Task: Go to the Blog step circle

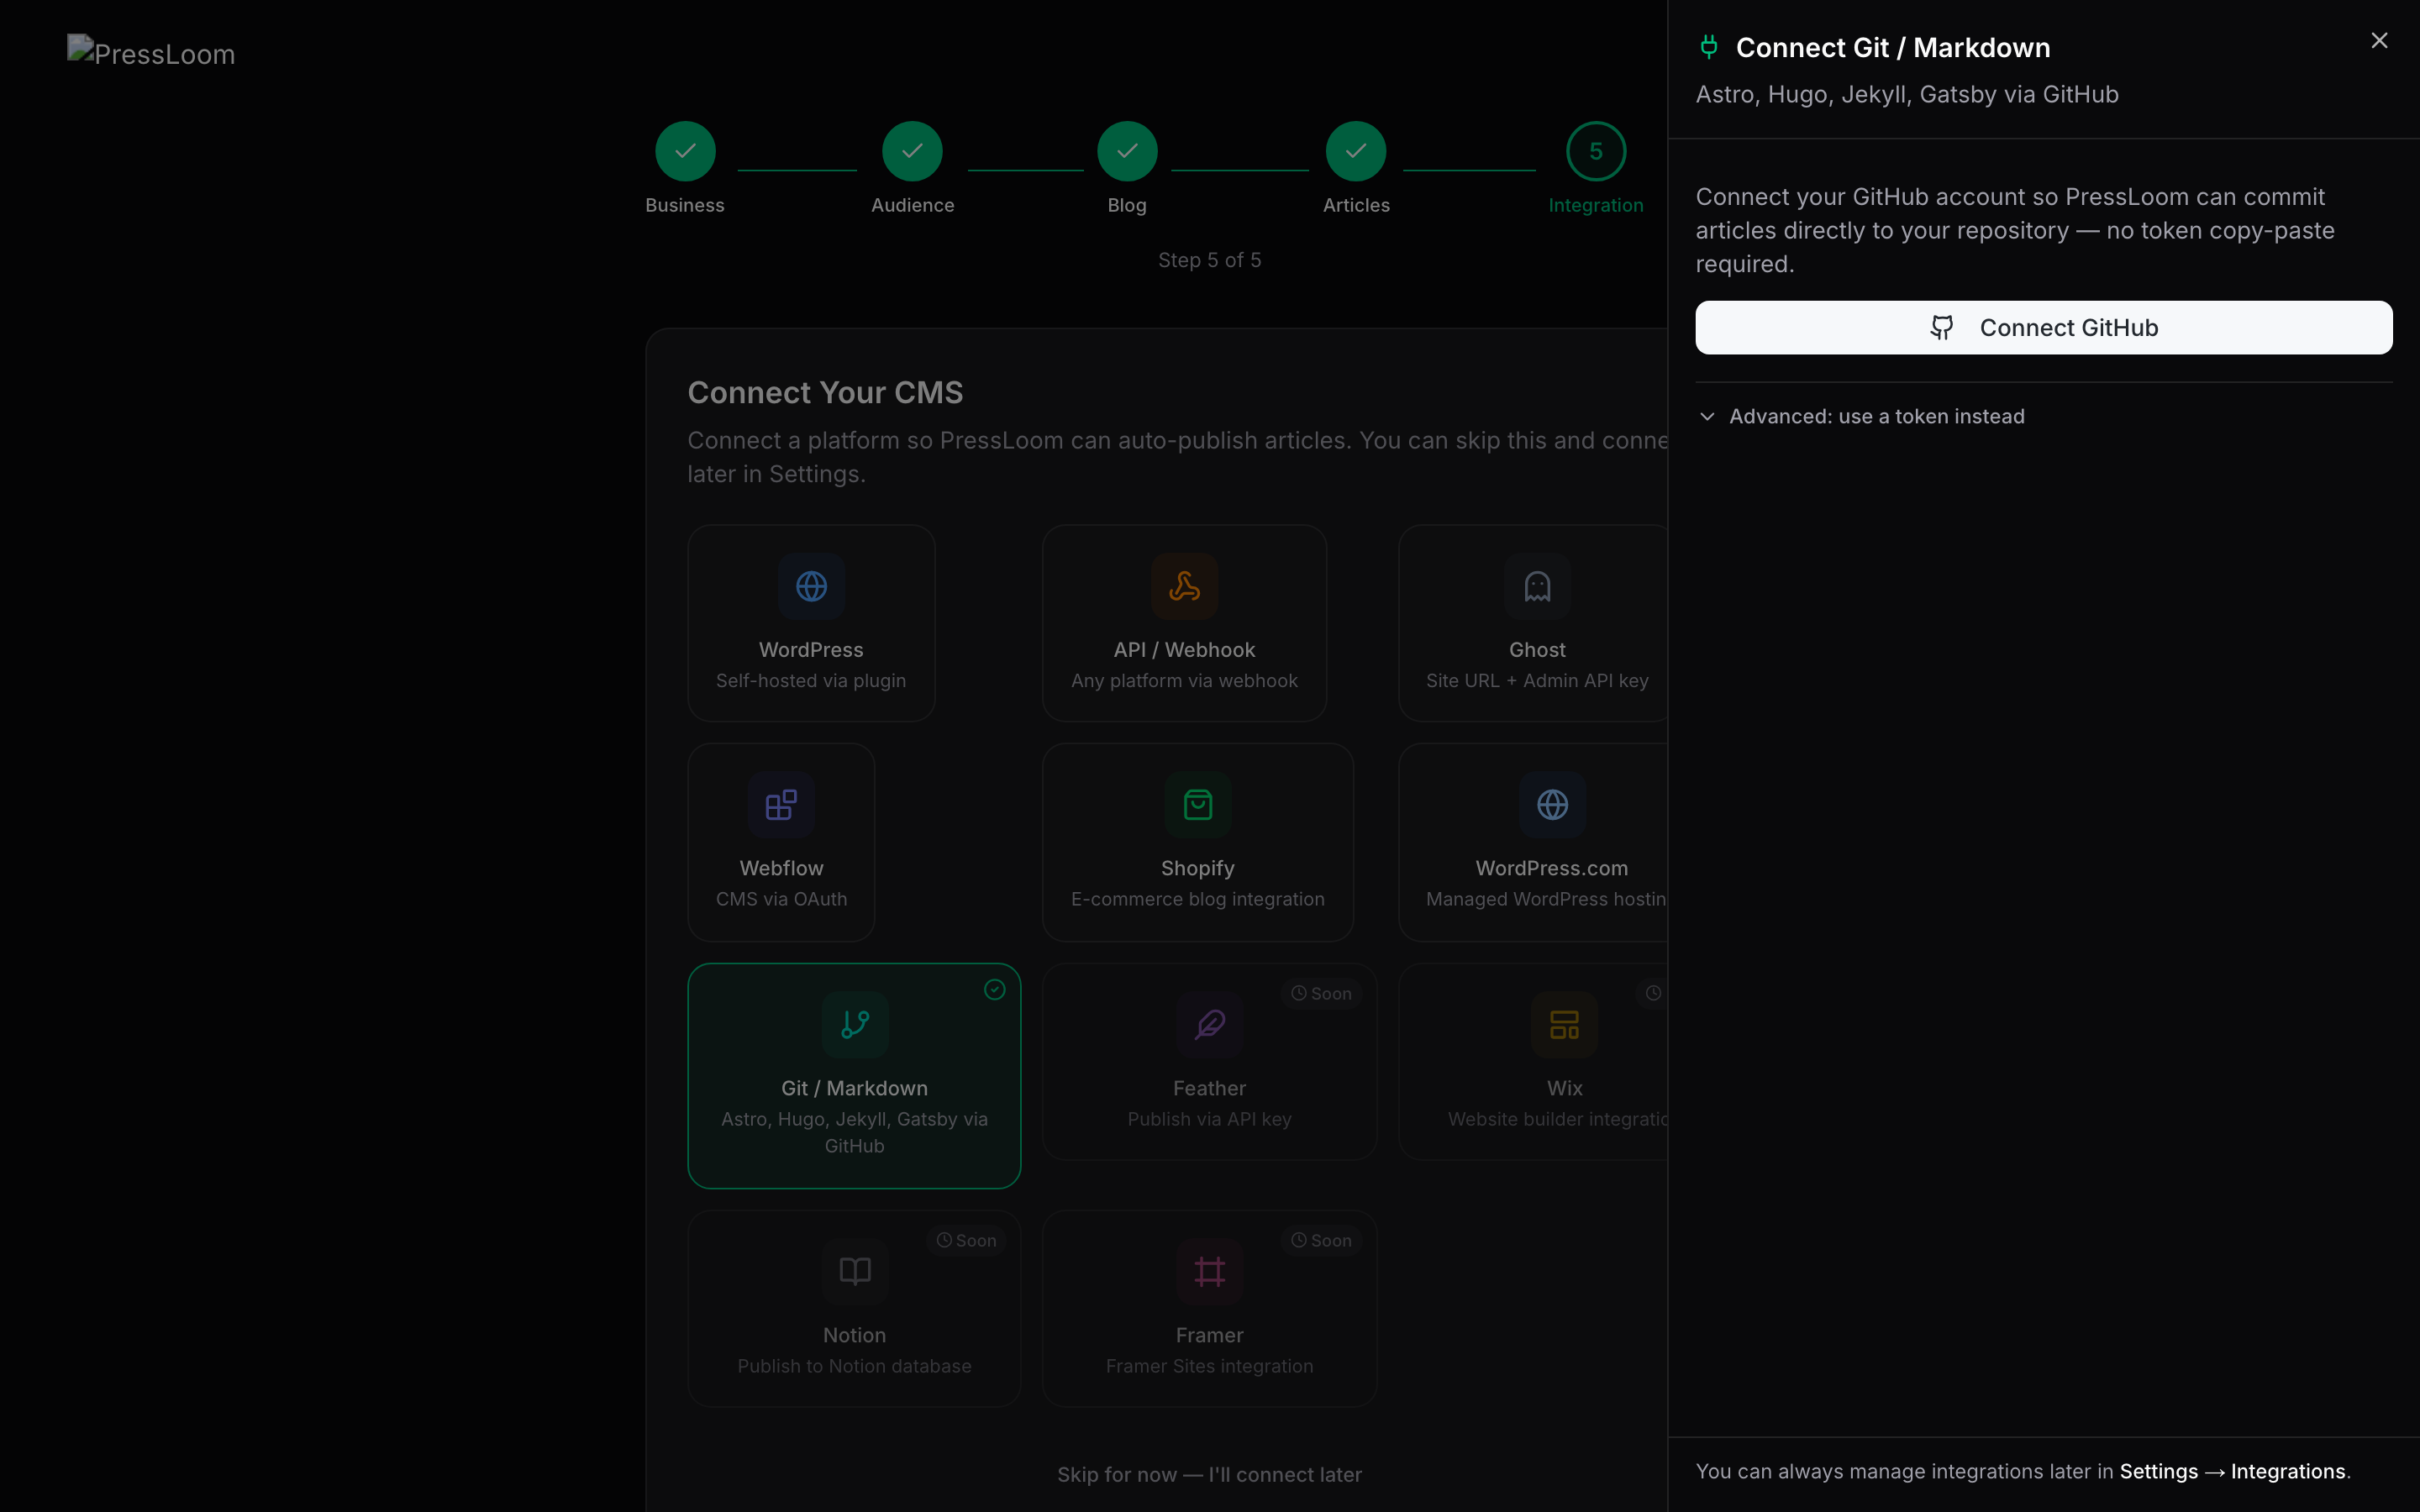Action: point(1127,151)
